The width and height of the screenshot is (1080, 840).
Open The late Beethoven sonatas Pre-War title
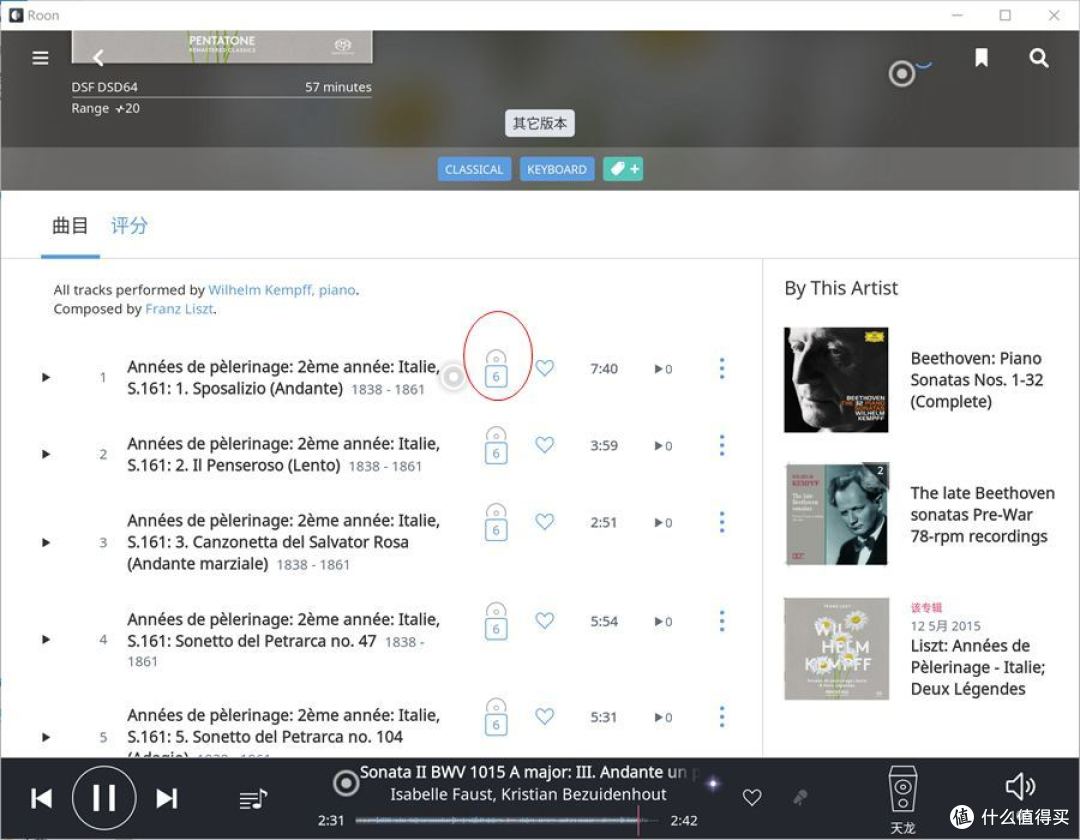coord(982,514)
